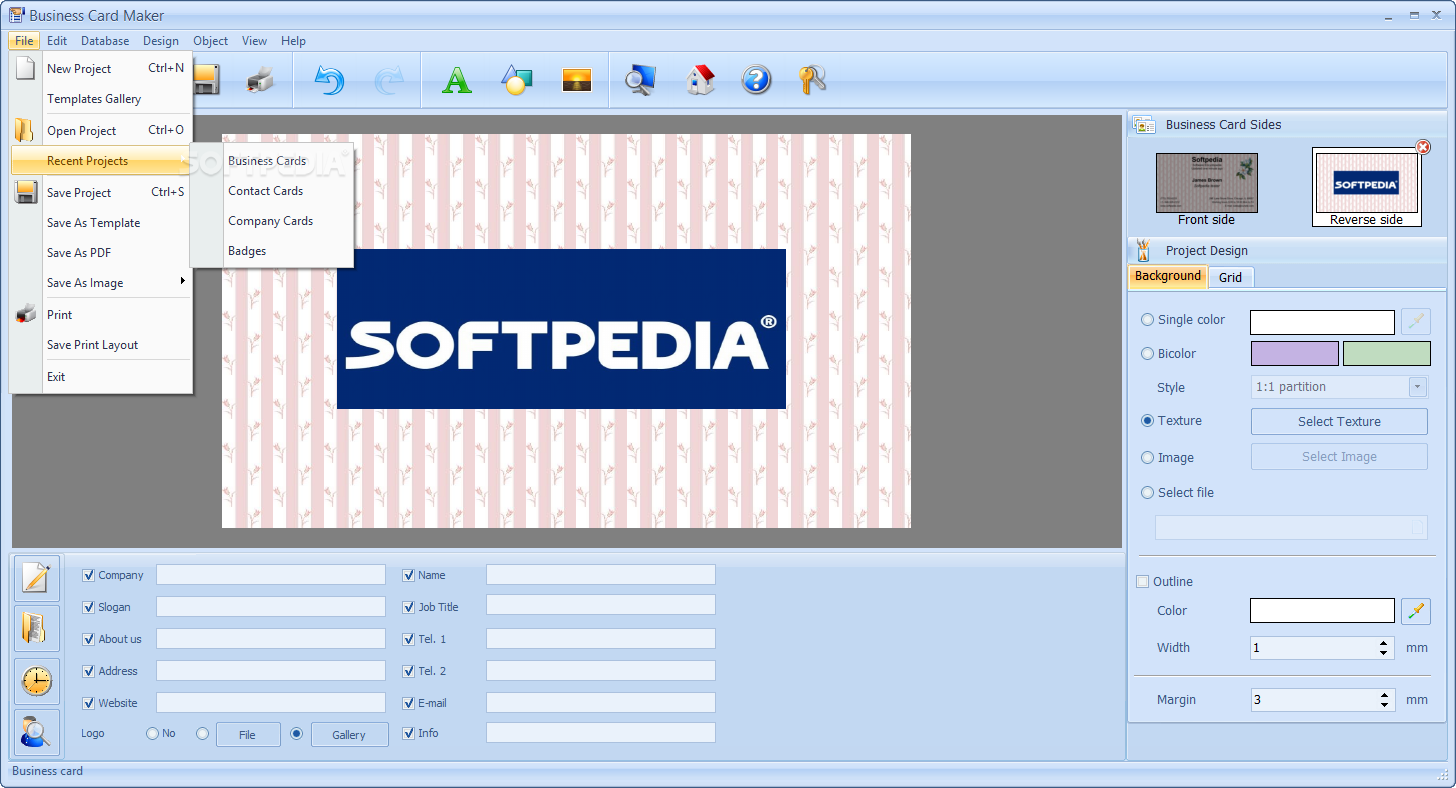Open the Design menu
Screen dimensions: 1456x788
tap(161, 41)
